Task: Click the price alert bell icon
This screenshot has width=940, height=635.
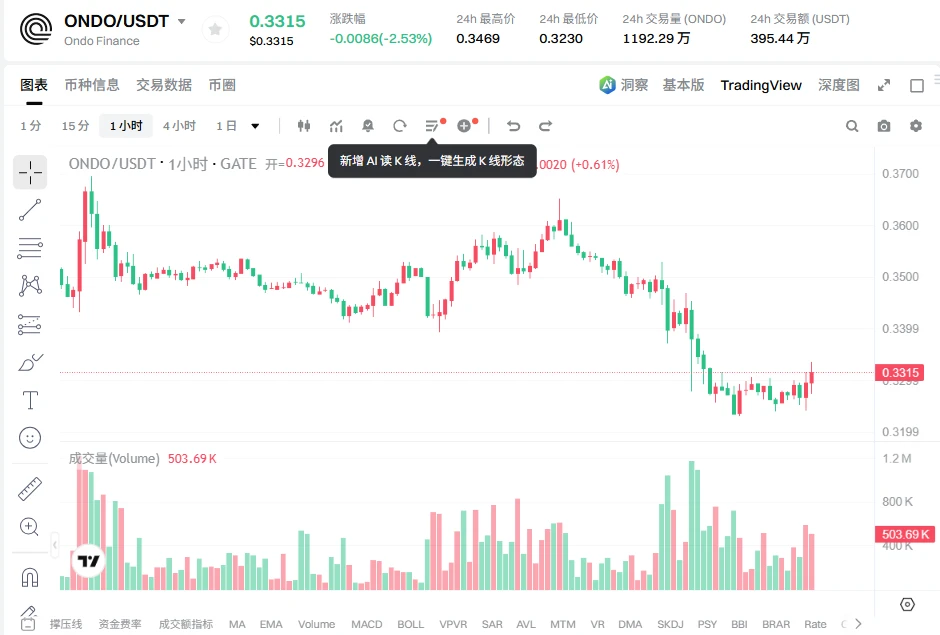Action: [x=368, y=126]
